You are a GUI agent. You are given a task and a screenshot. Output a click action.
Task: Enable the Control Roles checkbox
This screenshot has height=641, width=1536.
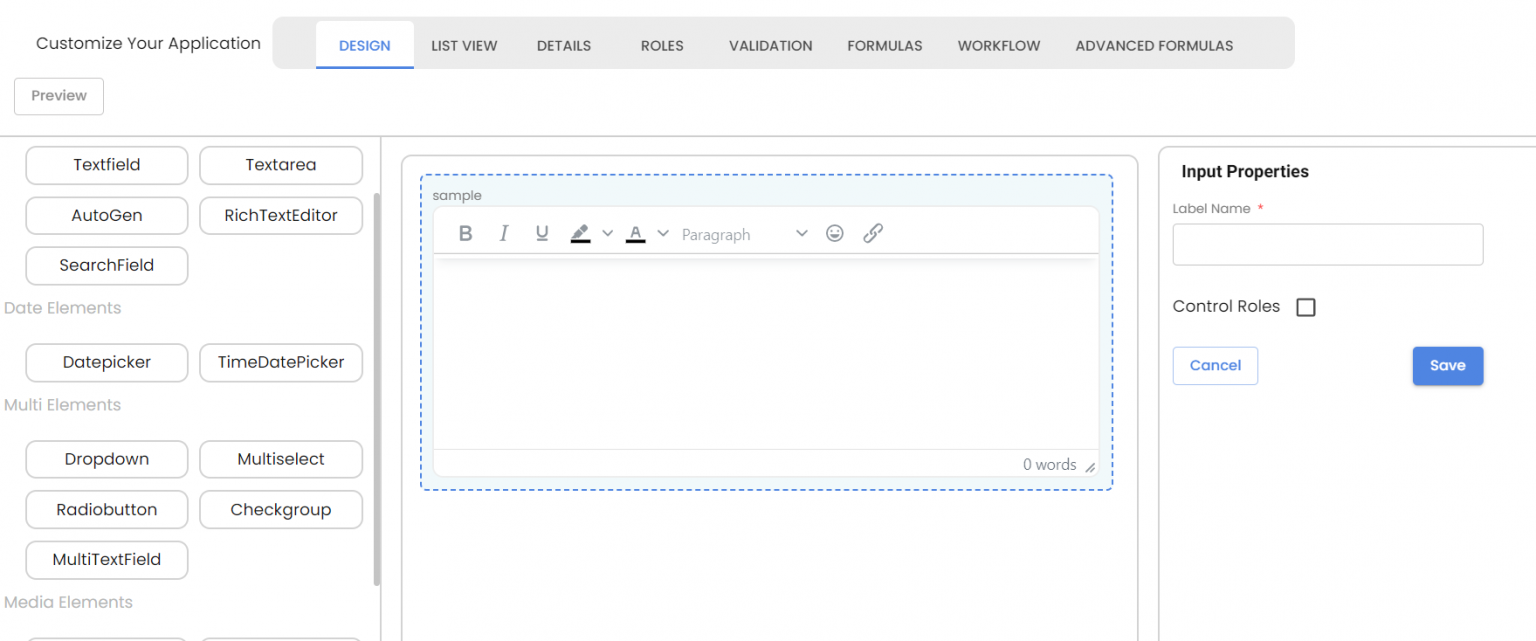tap(1305, 307)
